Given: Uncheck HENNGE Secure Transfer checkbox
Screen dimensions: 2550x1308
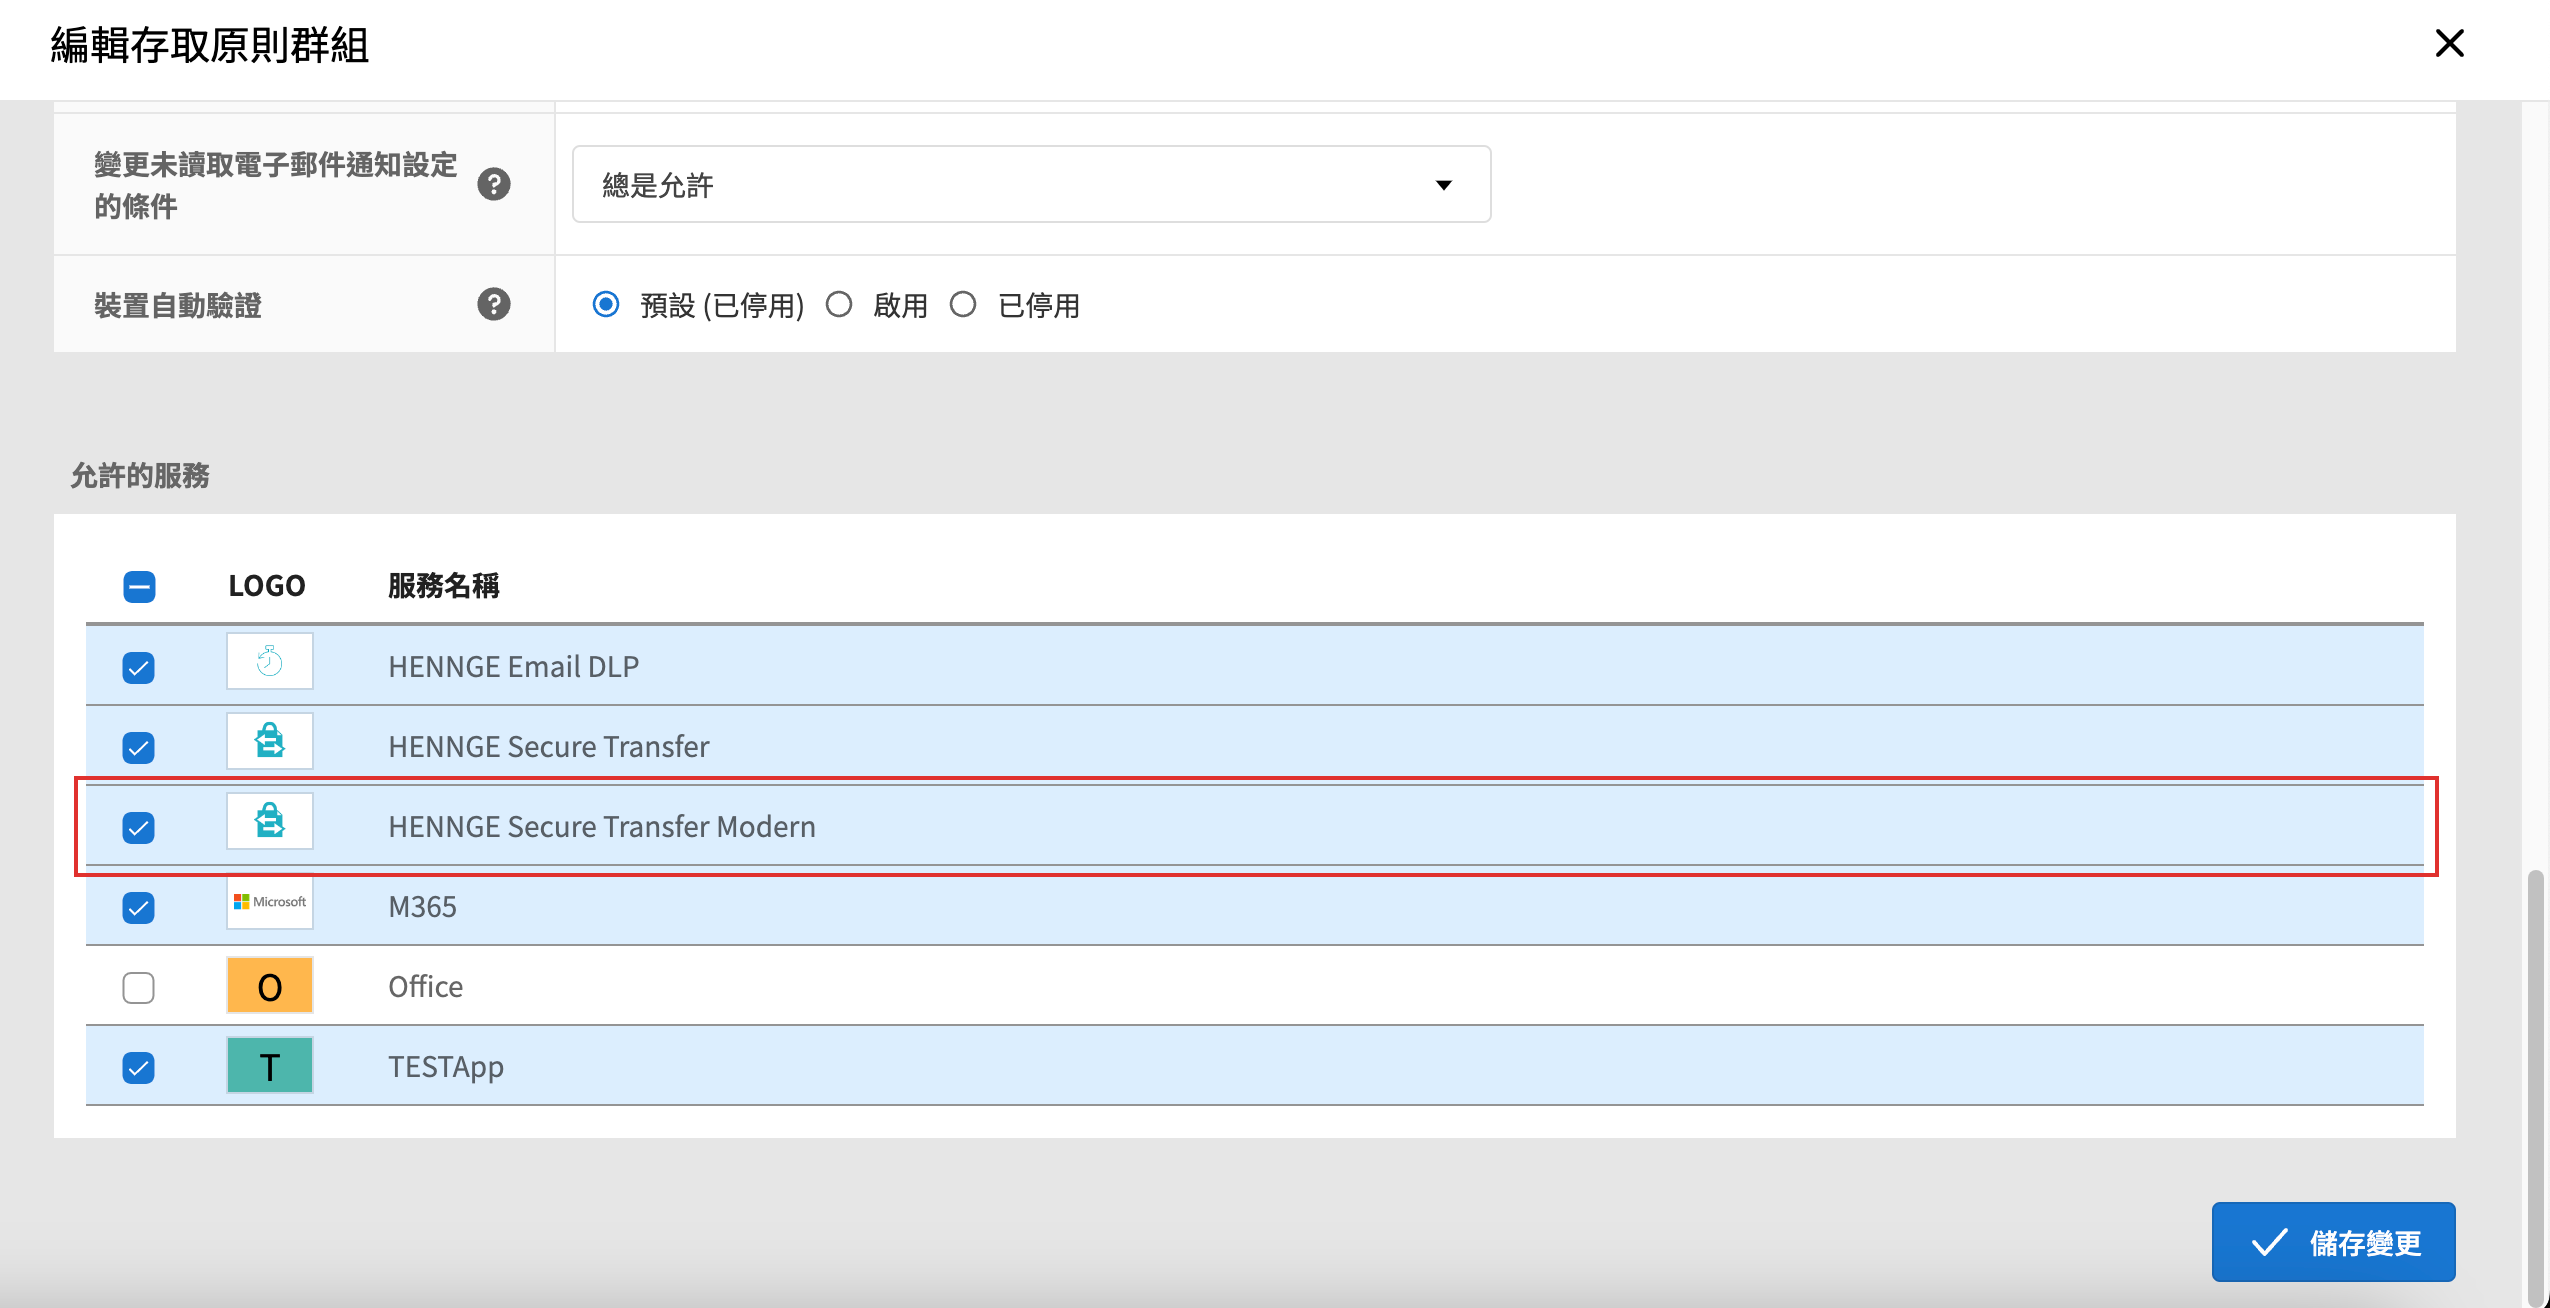Looking at the screenshot, I should pyautogui.click(x=139, y=747).
